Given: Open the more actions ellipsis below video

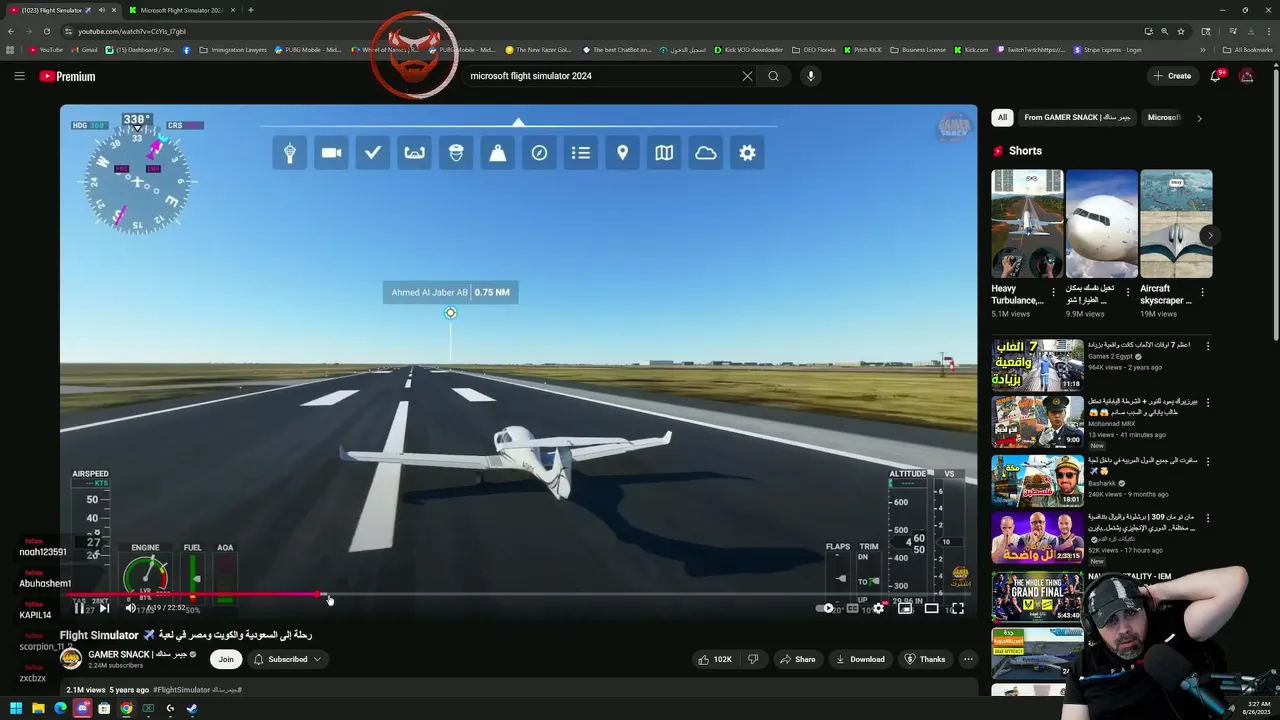Looking at the screenshot, I should (968, 659).
